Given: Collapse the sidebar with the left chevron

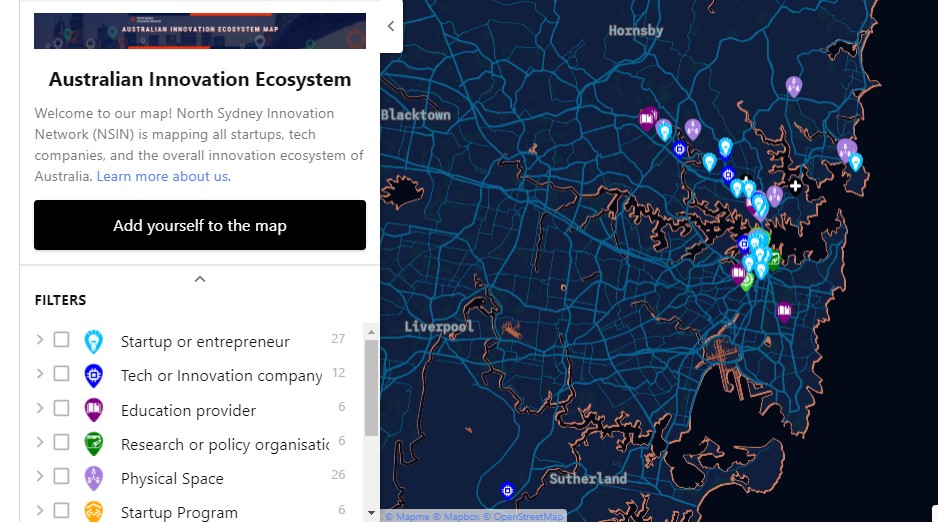Looking at the screenshot, I should click(x=391, y=26).
